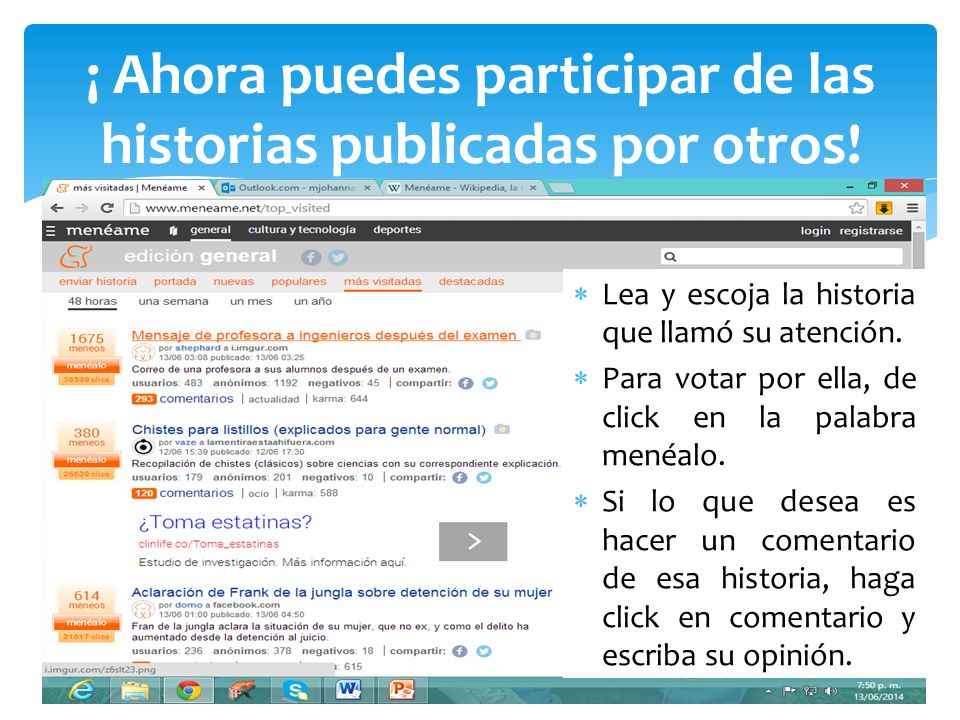Open Chistes para listillos story
This screenshot has width=960, height=720.
pyautogui.click(x=309, y=430)
